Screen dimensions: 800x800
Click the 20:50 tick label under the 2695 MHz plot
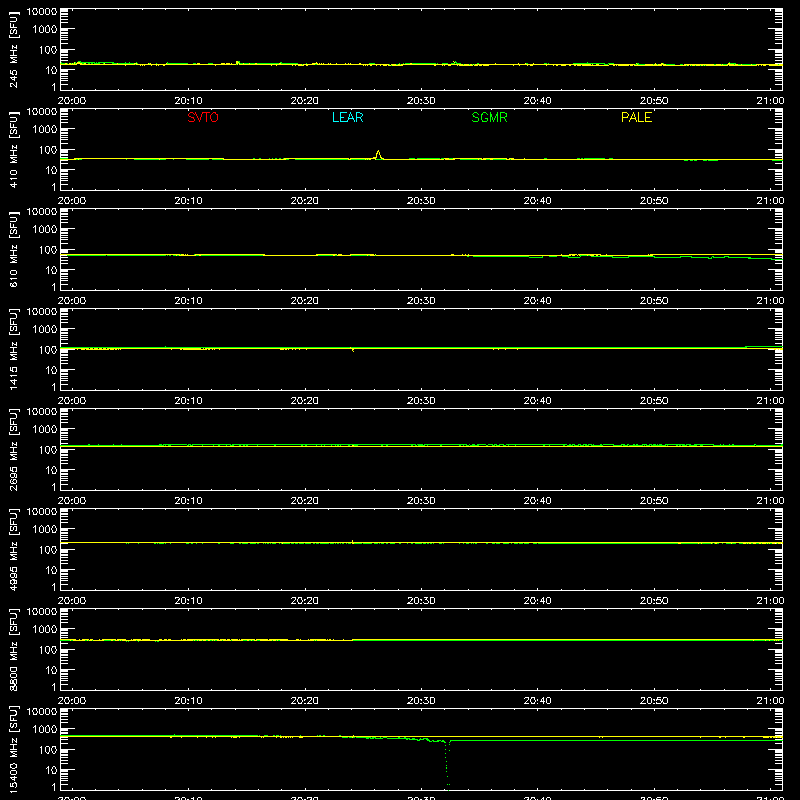click(654, 501)
